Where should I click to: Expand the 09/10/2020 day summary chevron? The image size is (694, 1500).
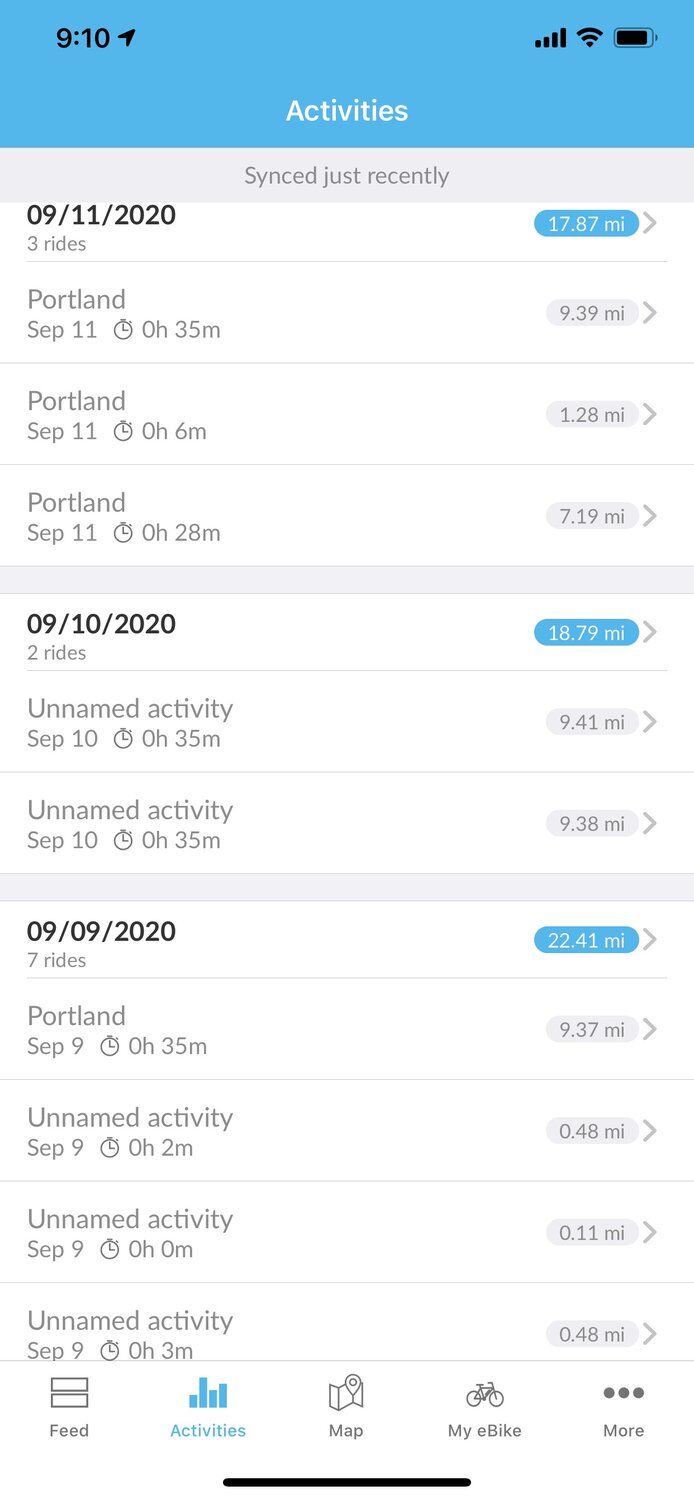651,632
